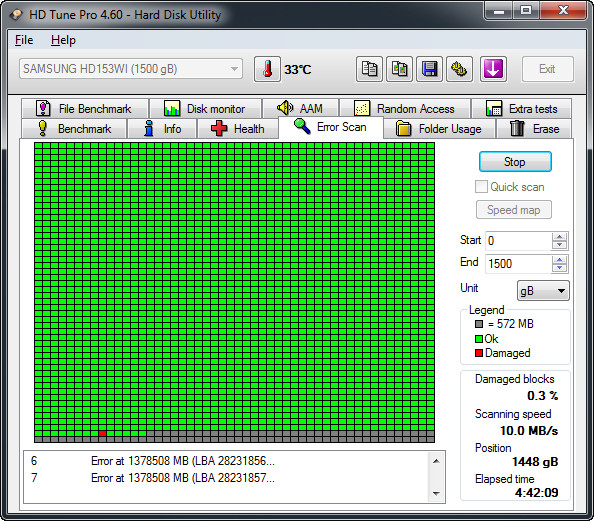Viewport: 594px width, 521px height.
Task: Increase the Start value with up arrow
Action: point(559,237)
